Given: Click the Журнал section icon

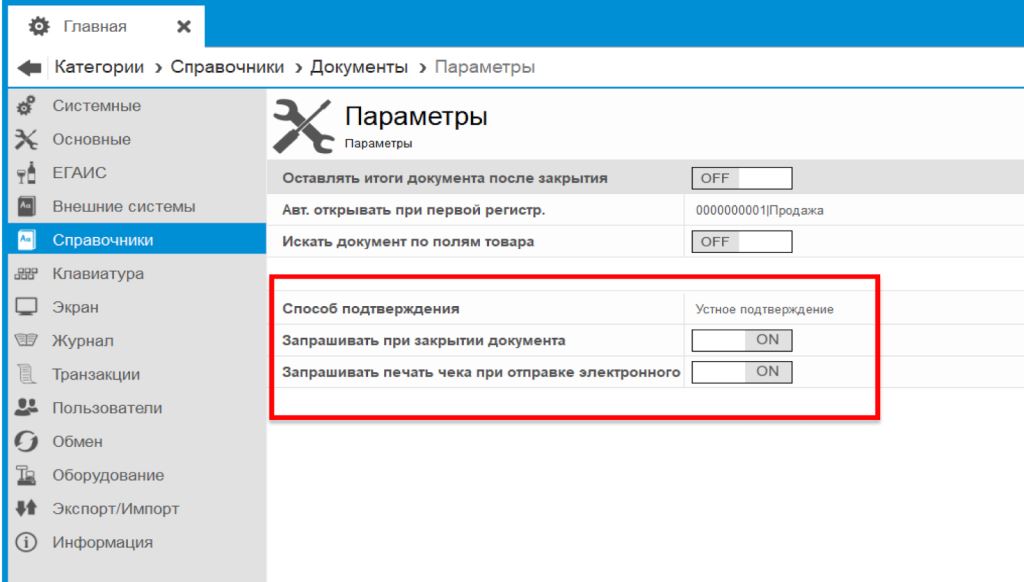Looking at the screenshot, I should (26, 340).
